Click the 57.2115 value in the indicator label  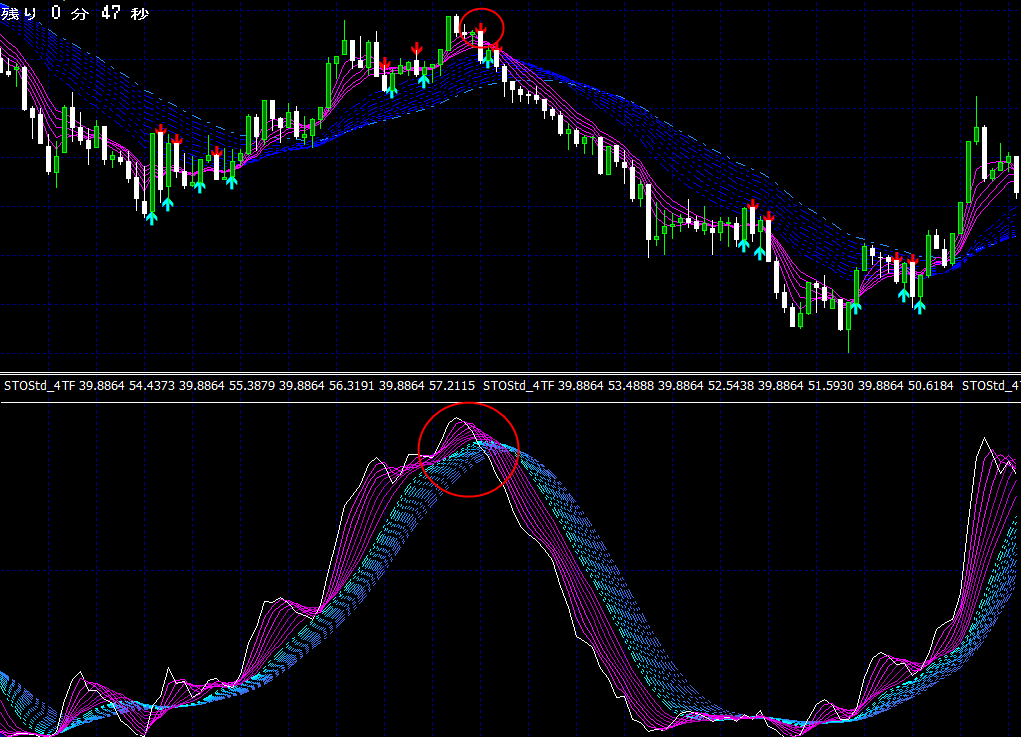pyautogui.click(x=452, y=385)
